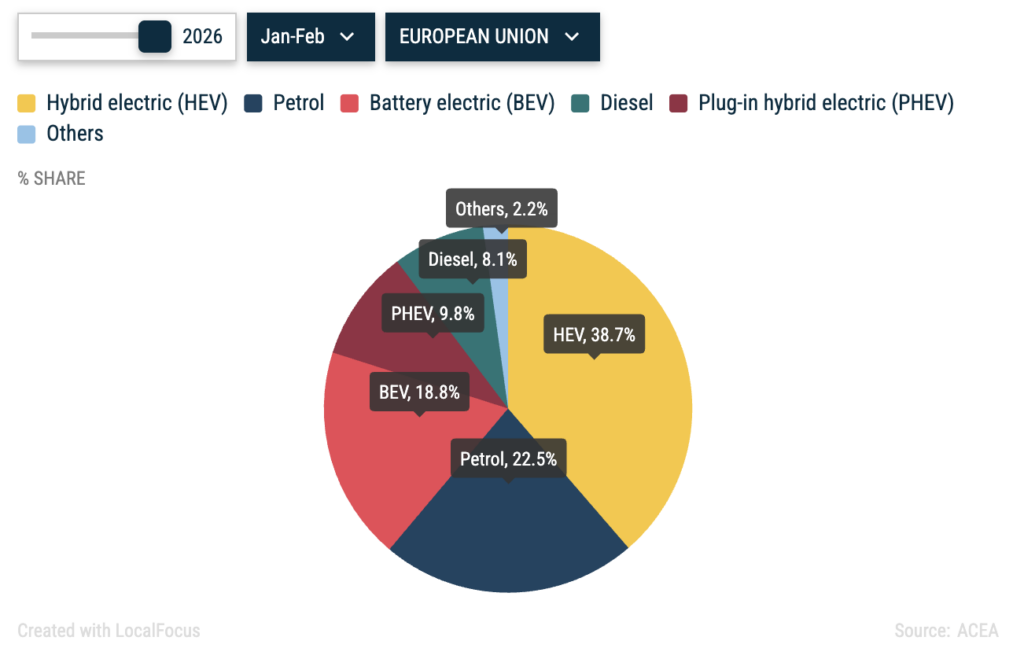Viewport: 1024px width, 659px height.
Task: Click the 'Petrol, 22.5%' tooltip label
Action: pyautogui.click(x=508, y=460)
